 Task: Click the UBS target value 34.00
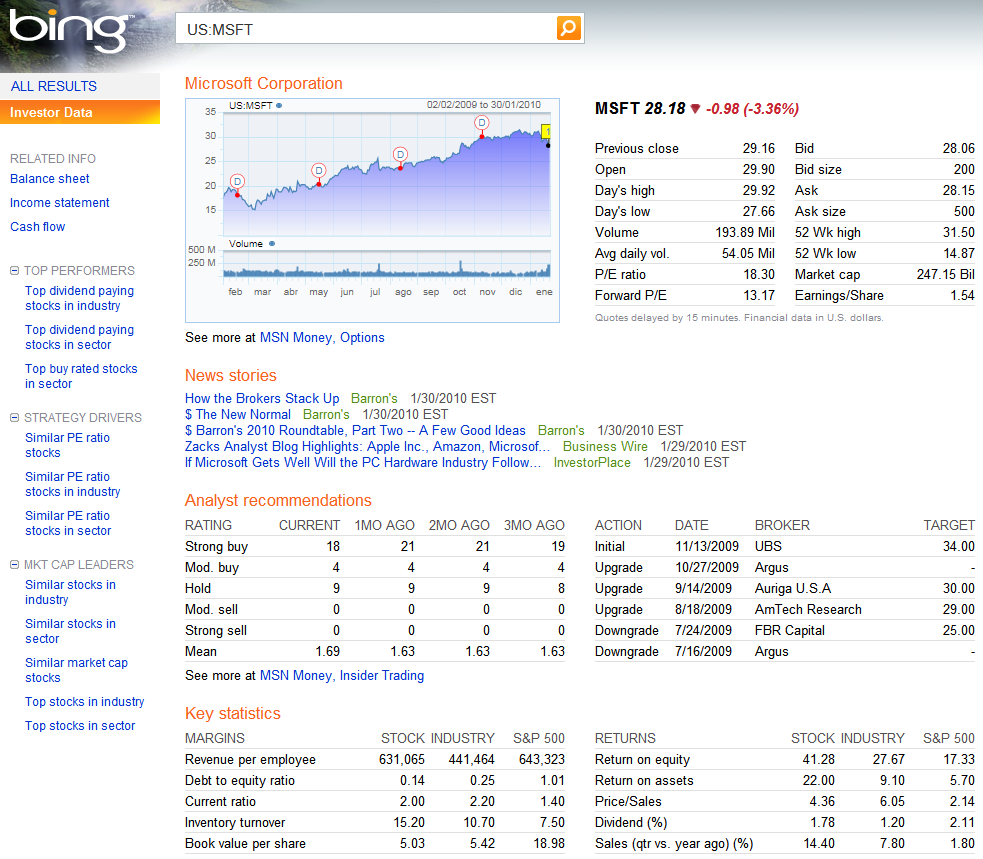(959, 546)
